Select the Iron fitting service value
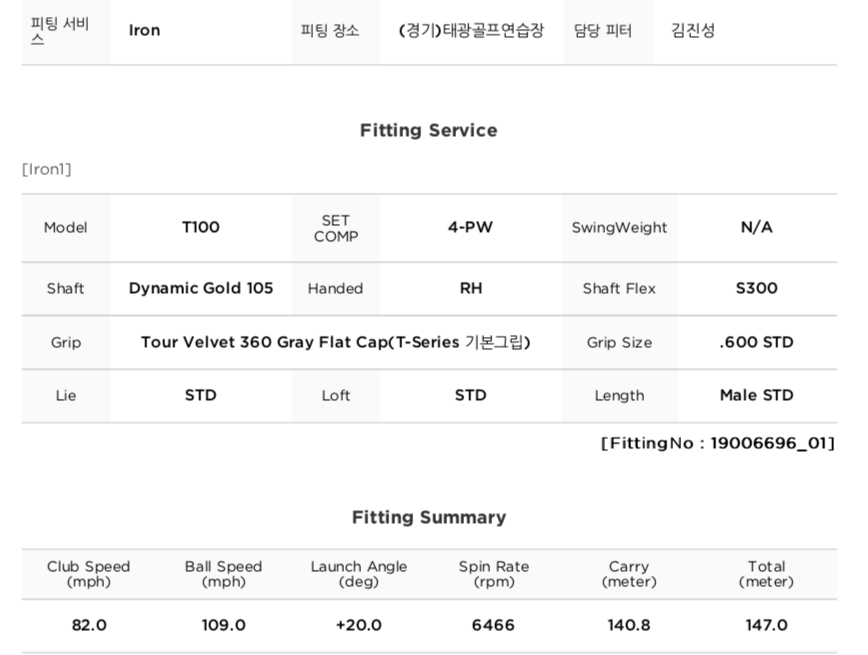This screenshot has height=655, width=868. coord(144,31)
